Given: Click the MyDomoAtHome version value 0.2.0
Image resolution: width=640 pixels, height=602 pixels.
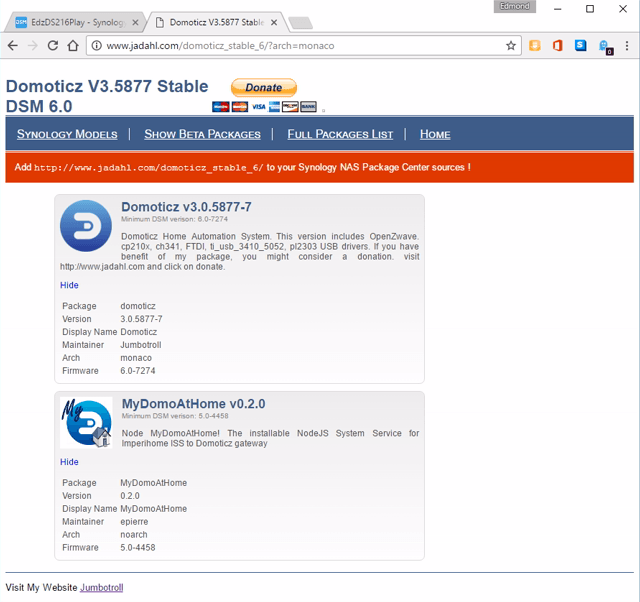Looking at the screenshot, I should (x=130, y=496).
